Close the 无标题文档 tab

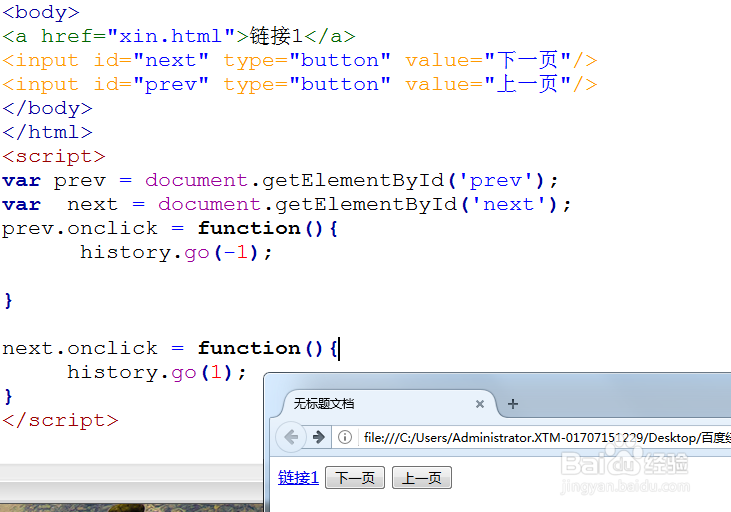click(480, 404)
